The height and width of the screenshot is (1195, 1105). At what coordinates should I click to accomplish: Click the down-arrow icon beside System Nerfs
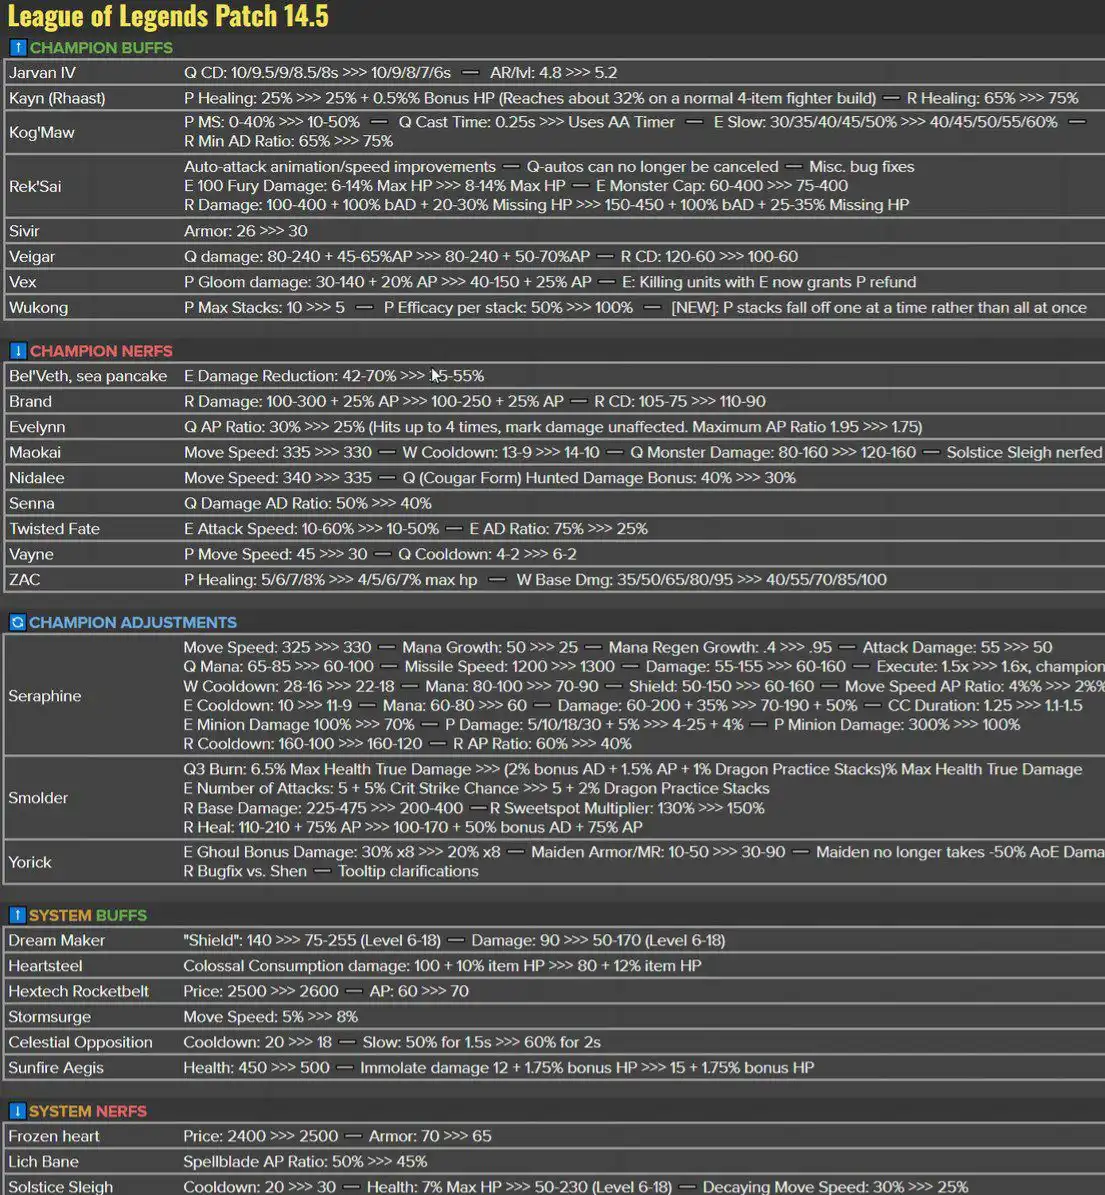tap(18, 1110)
